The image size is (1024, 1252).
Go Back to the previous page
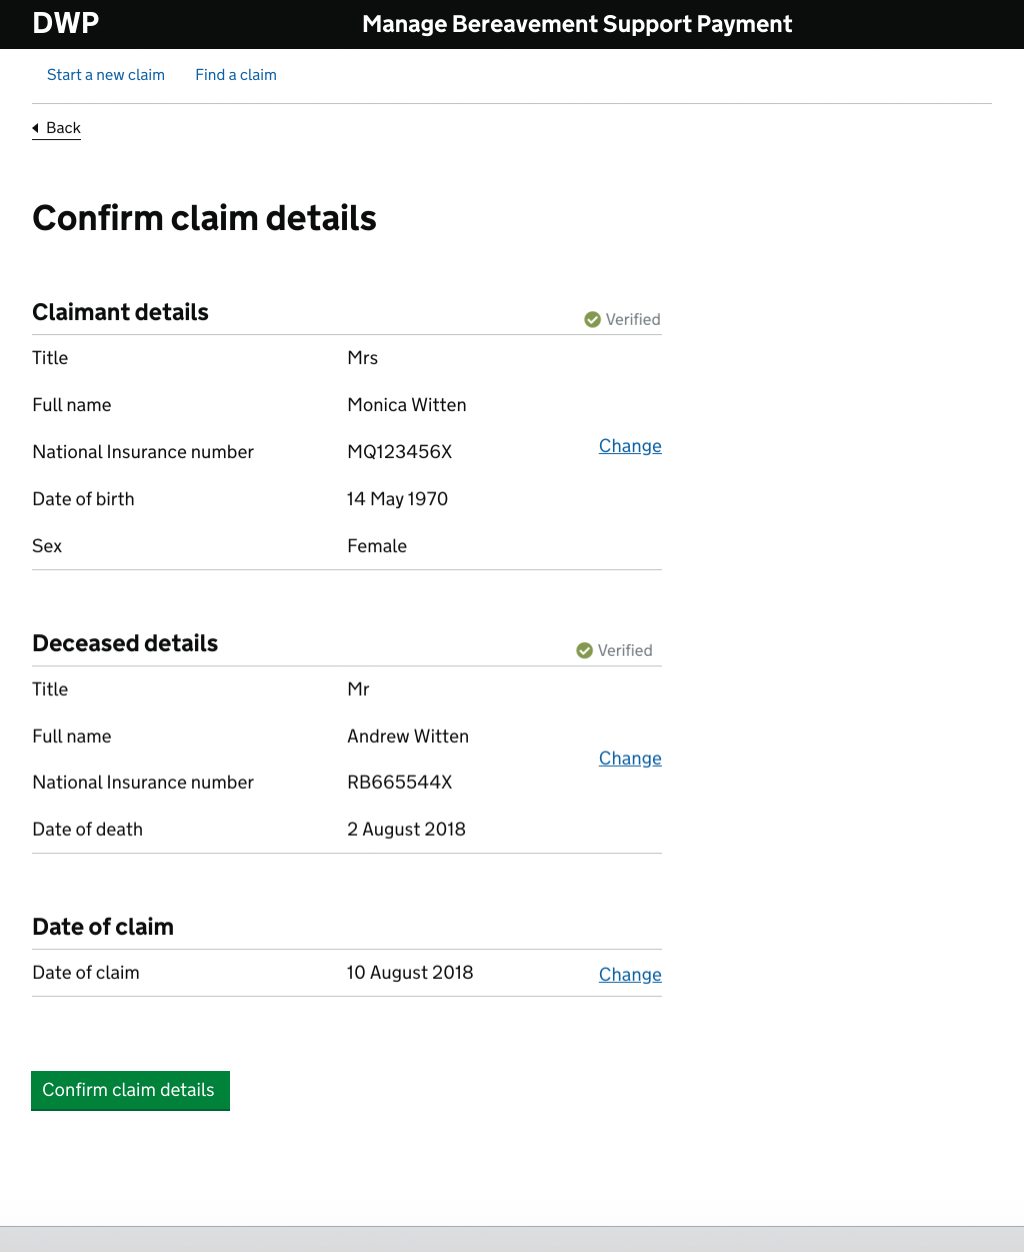(63, 128)
